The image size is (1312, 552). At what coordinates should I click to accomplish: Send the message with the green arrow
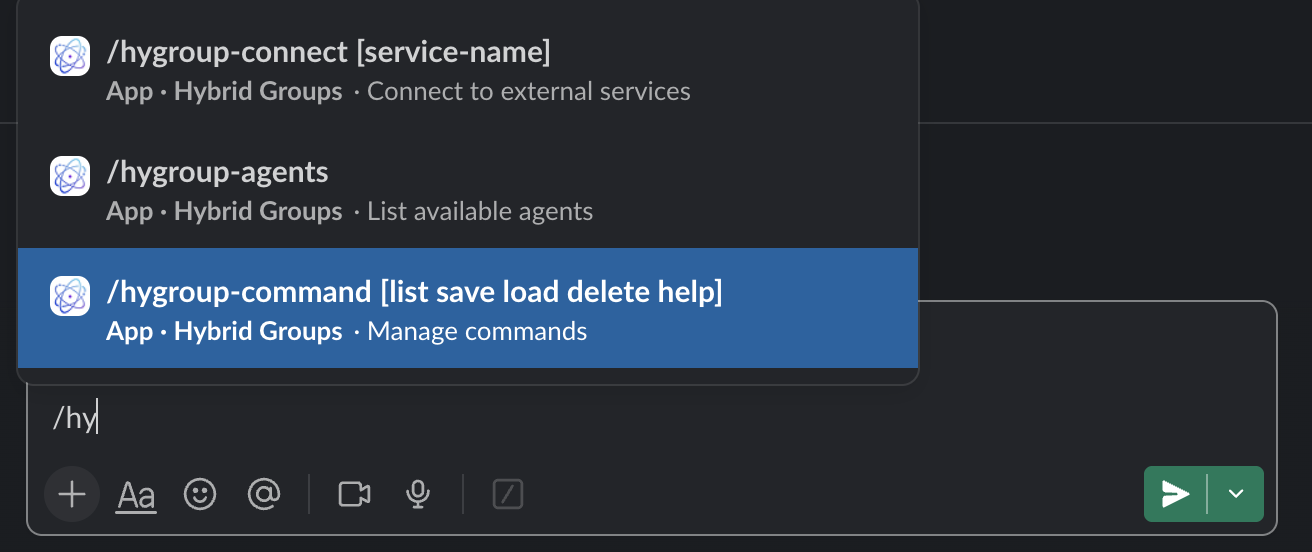[1175, 494]
